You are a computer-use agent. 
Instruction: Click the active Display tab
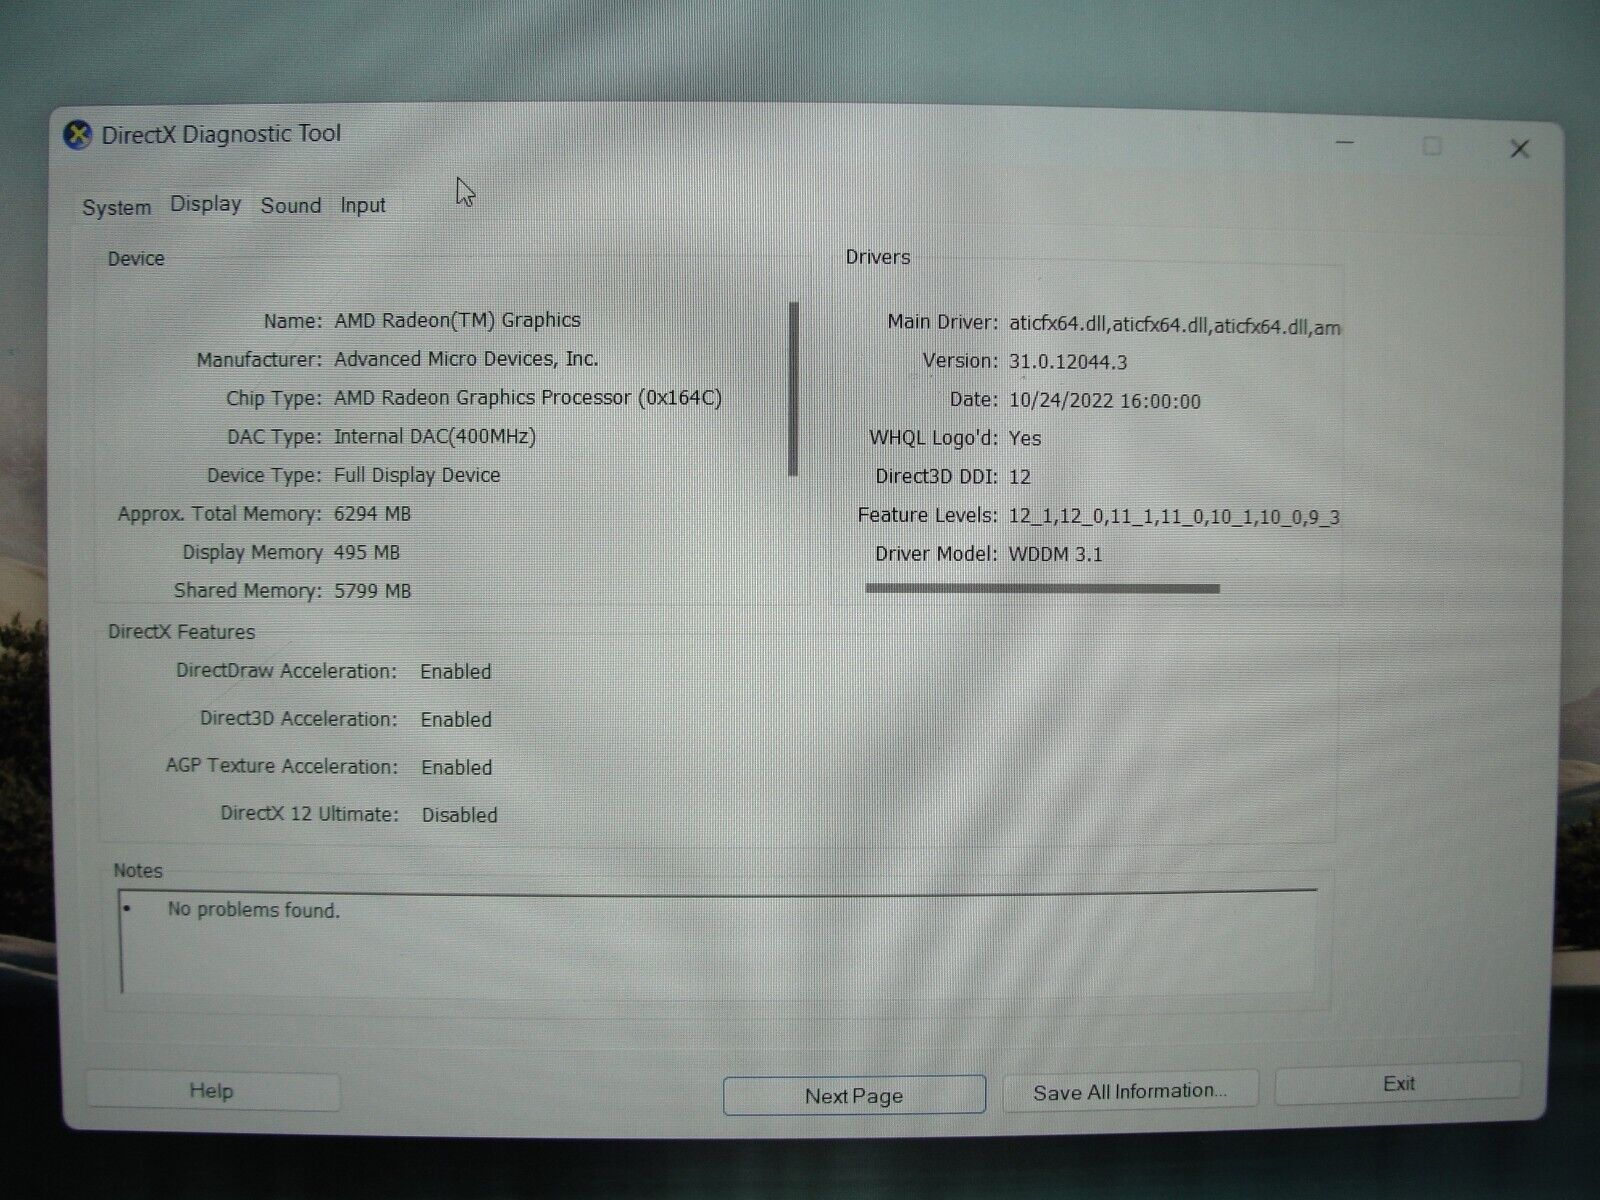(x=205, y=204)
